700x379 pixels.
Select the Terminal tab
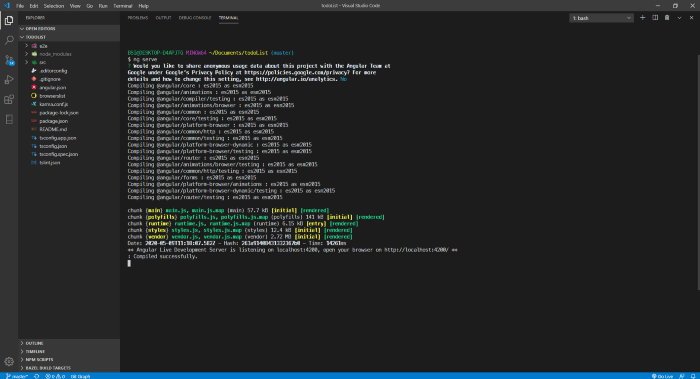tap(229, 18)
